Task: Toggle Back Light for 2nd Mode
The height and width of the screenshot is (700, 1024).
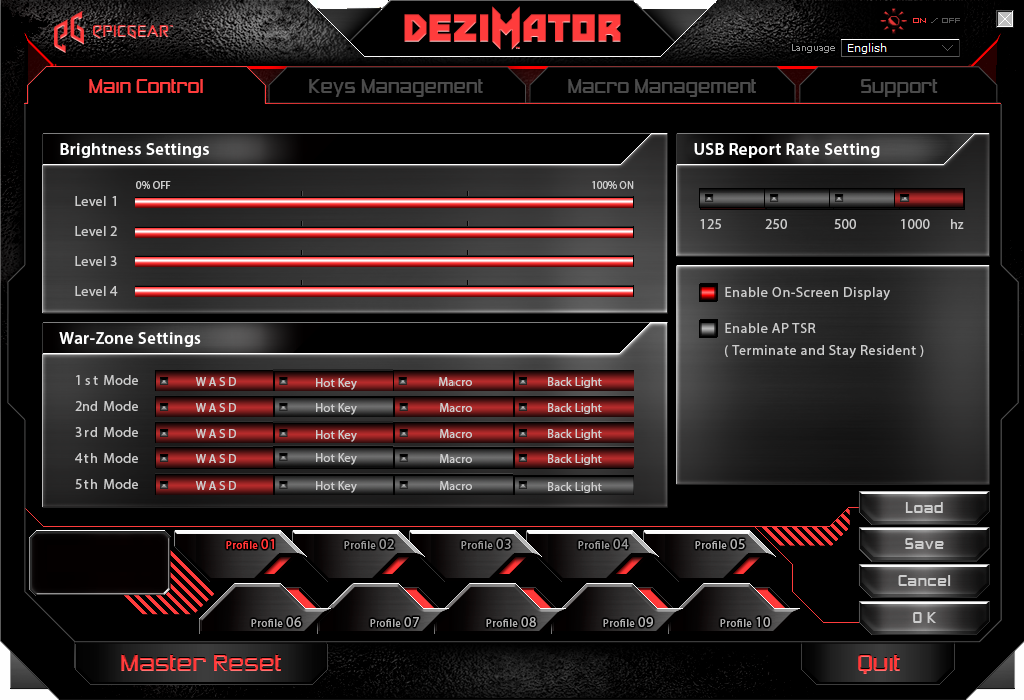Action: click(574, 407)
